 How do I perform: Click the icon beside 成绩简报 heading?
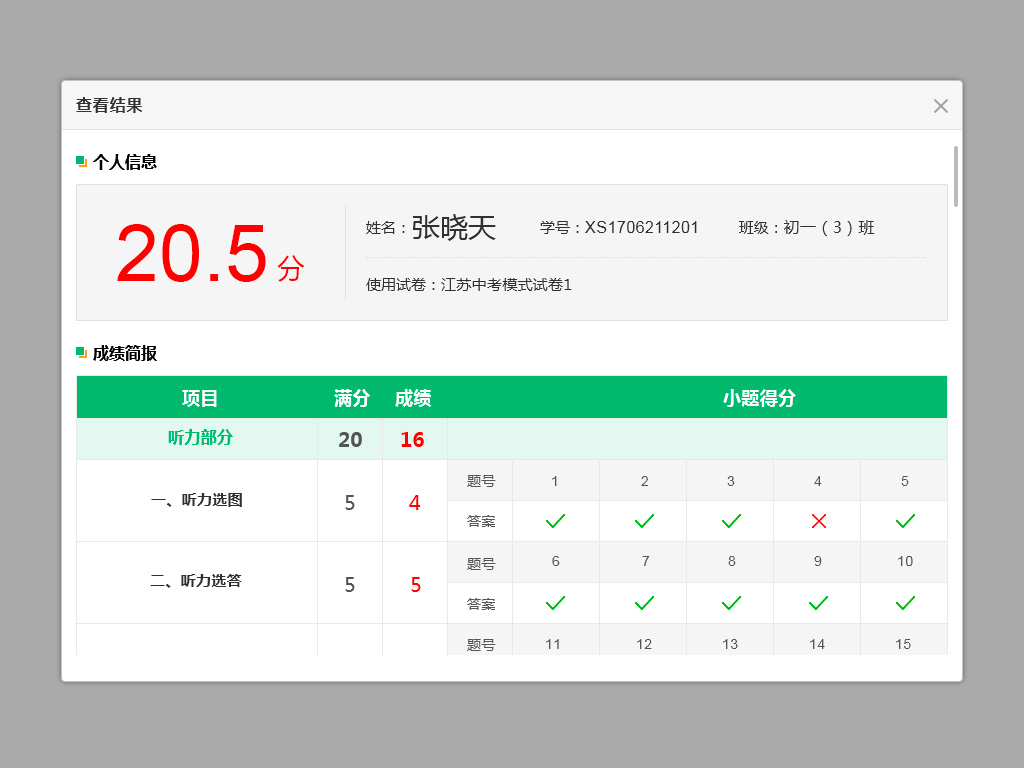tap(82, 353)
